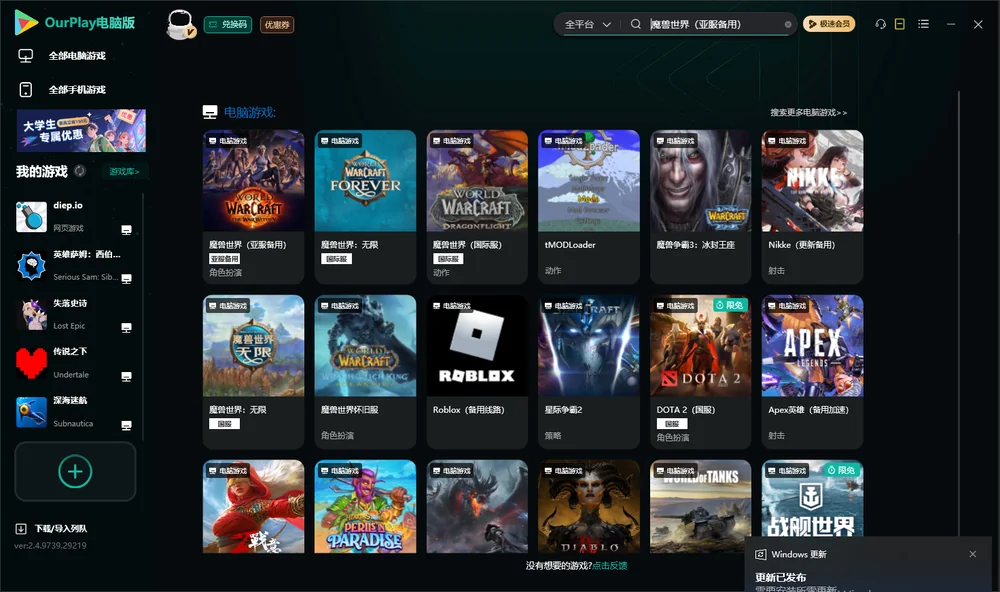
Task: Click the plus add game button
Action: (75, 471)
